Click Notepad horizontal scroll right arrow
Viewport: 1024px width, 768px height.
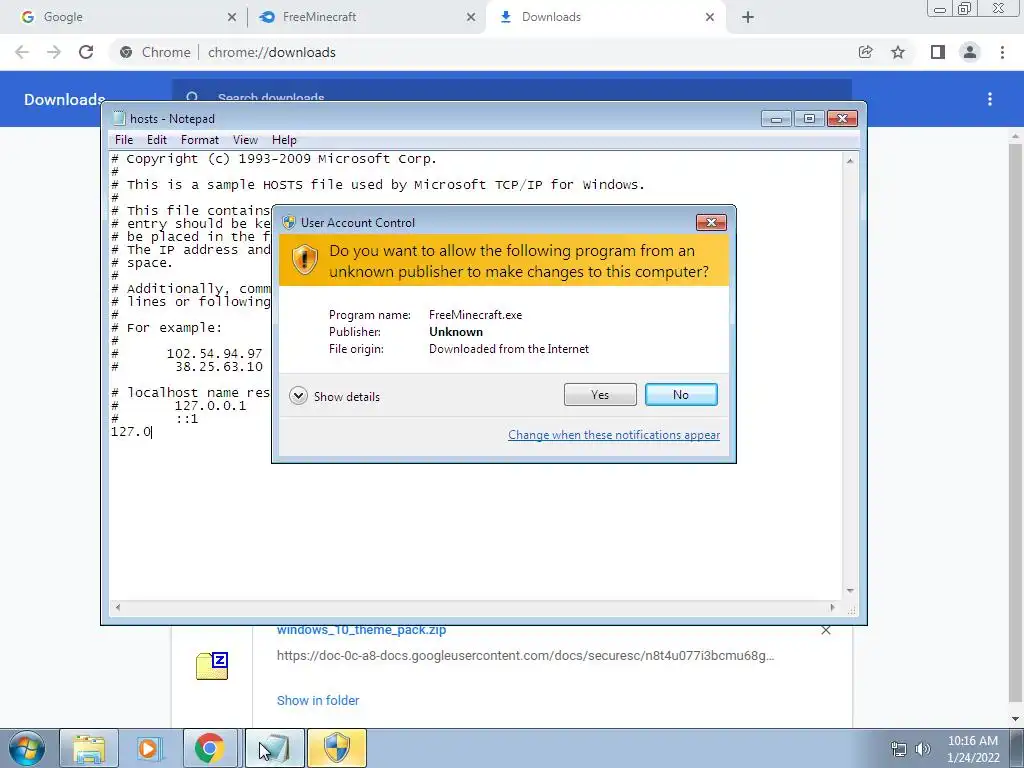click(832, 607)
